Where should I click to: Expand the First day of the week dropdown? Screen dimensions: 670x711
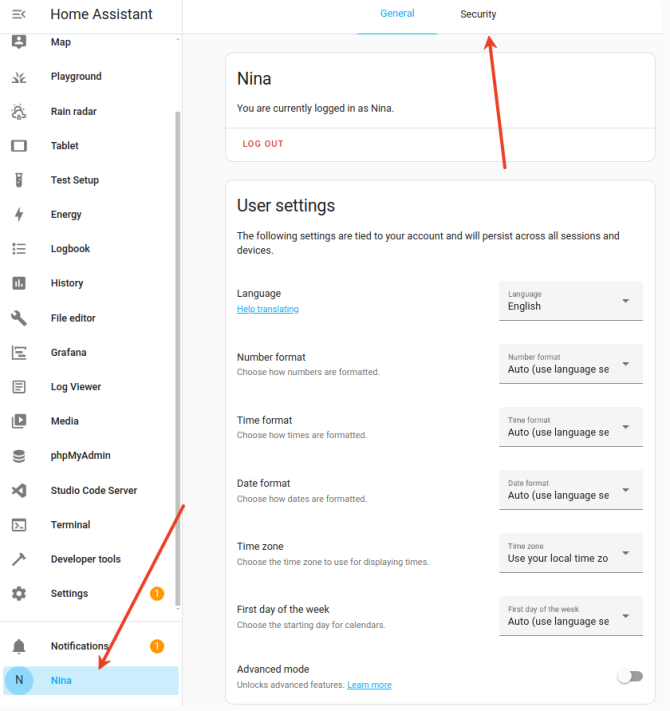pyautogui.click(x=571, y=616)
